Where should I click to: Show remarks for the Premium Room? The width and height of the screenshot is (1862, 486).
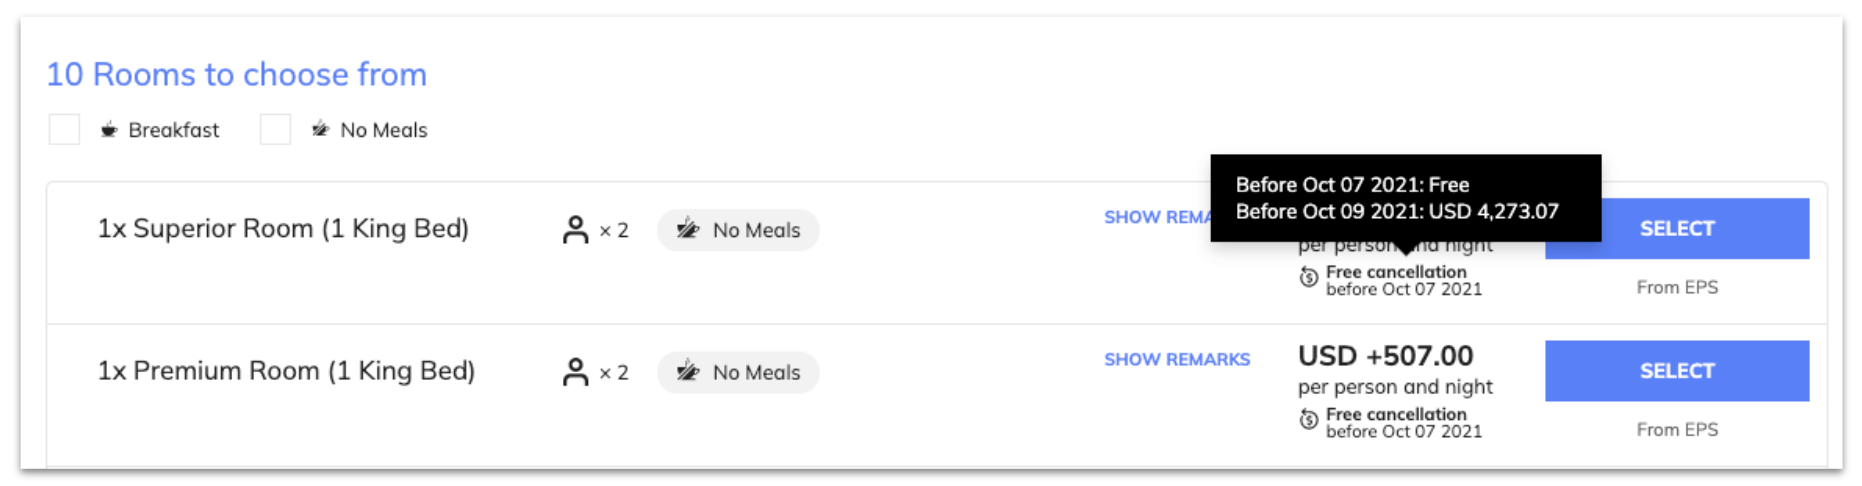(x=1177, y=359)
